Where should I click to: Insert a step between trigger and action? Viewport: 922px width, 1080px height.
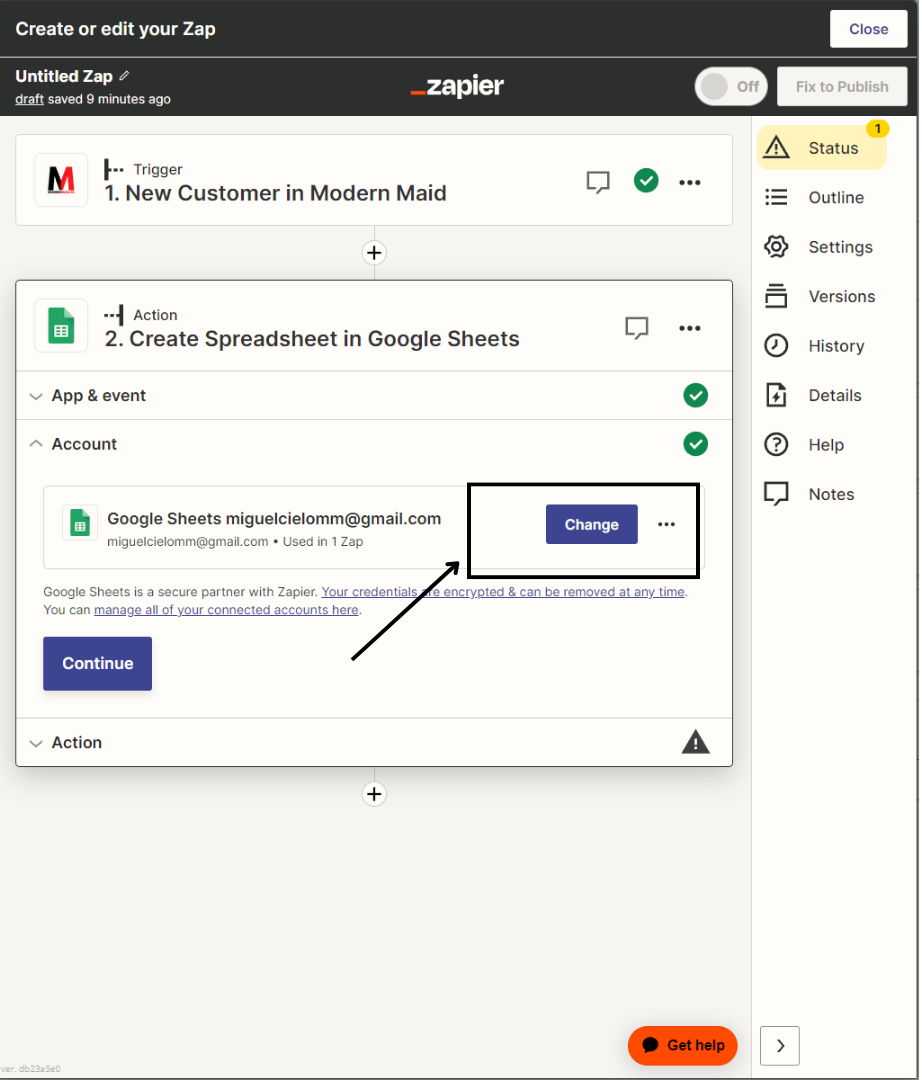coord(374,253)
